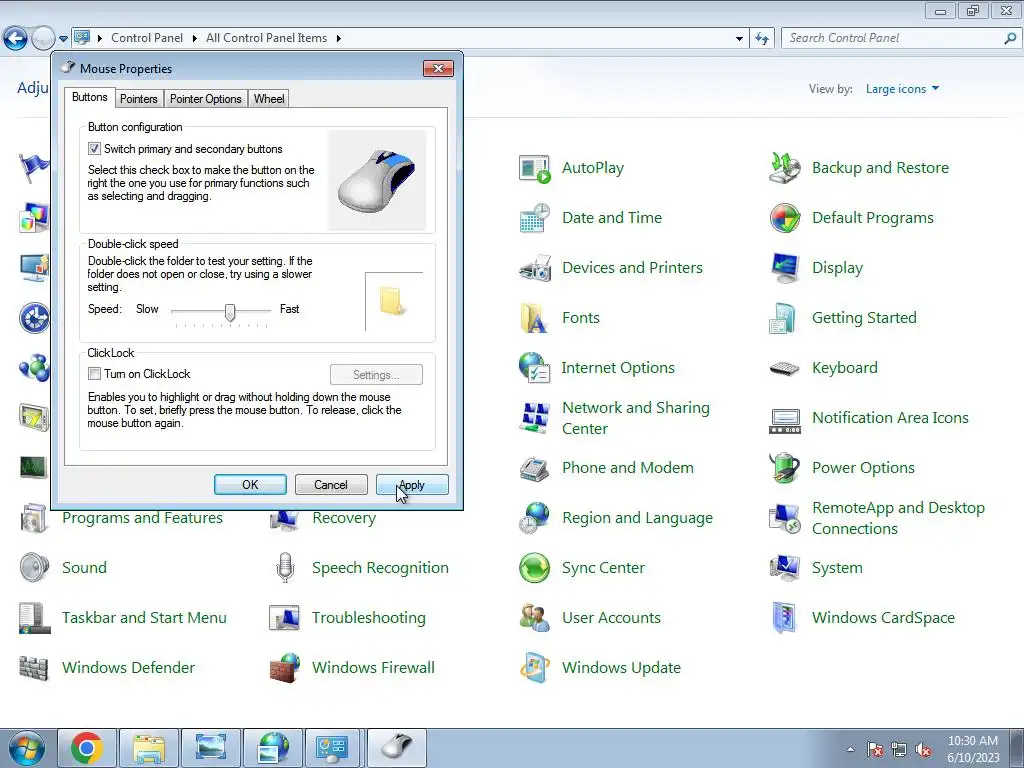Click the Region and Language icon
The height and width of the screenshot is (768, 1024).
tap(534, 518)
